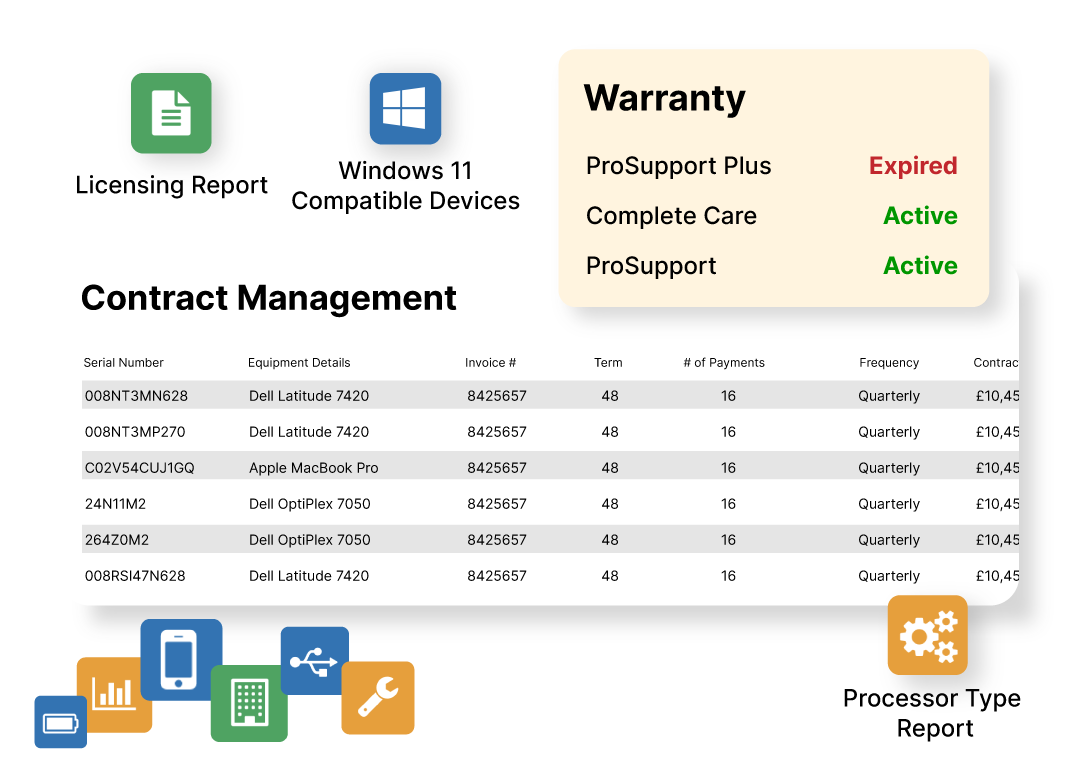This screenshot has width=1080, height=784.
Task: Click Dell Latitude 7420 in row 008NT3MN628
Action: 309,396
